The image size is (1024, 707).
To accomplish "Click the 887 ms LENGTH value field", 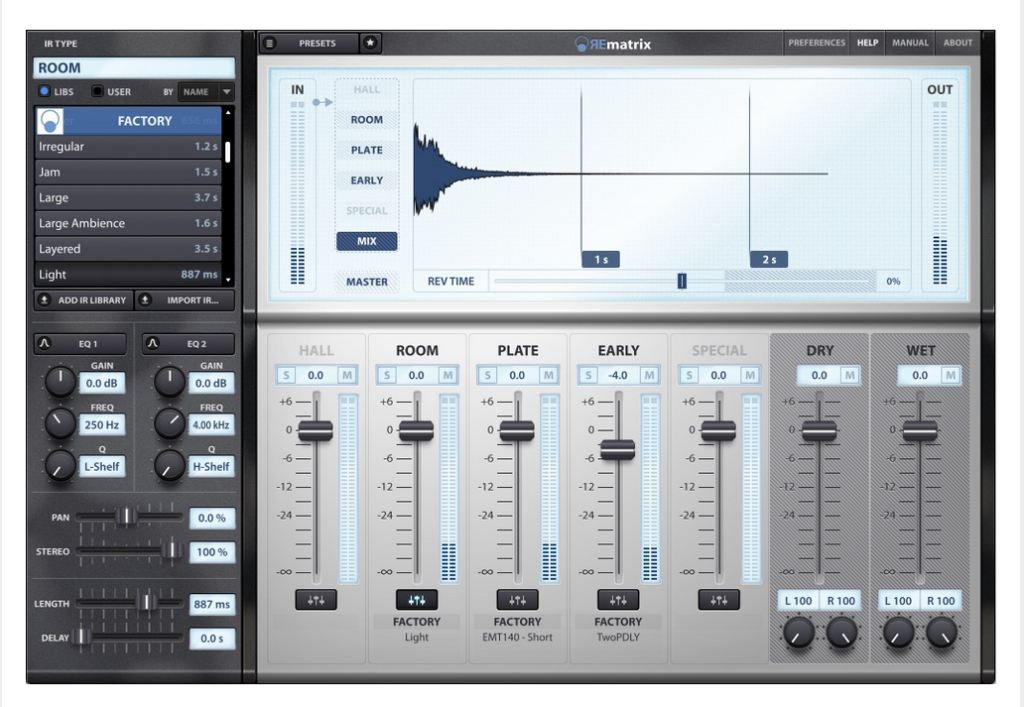I will click(212, 605).
